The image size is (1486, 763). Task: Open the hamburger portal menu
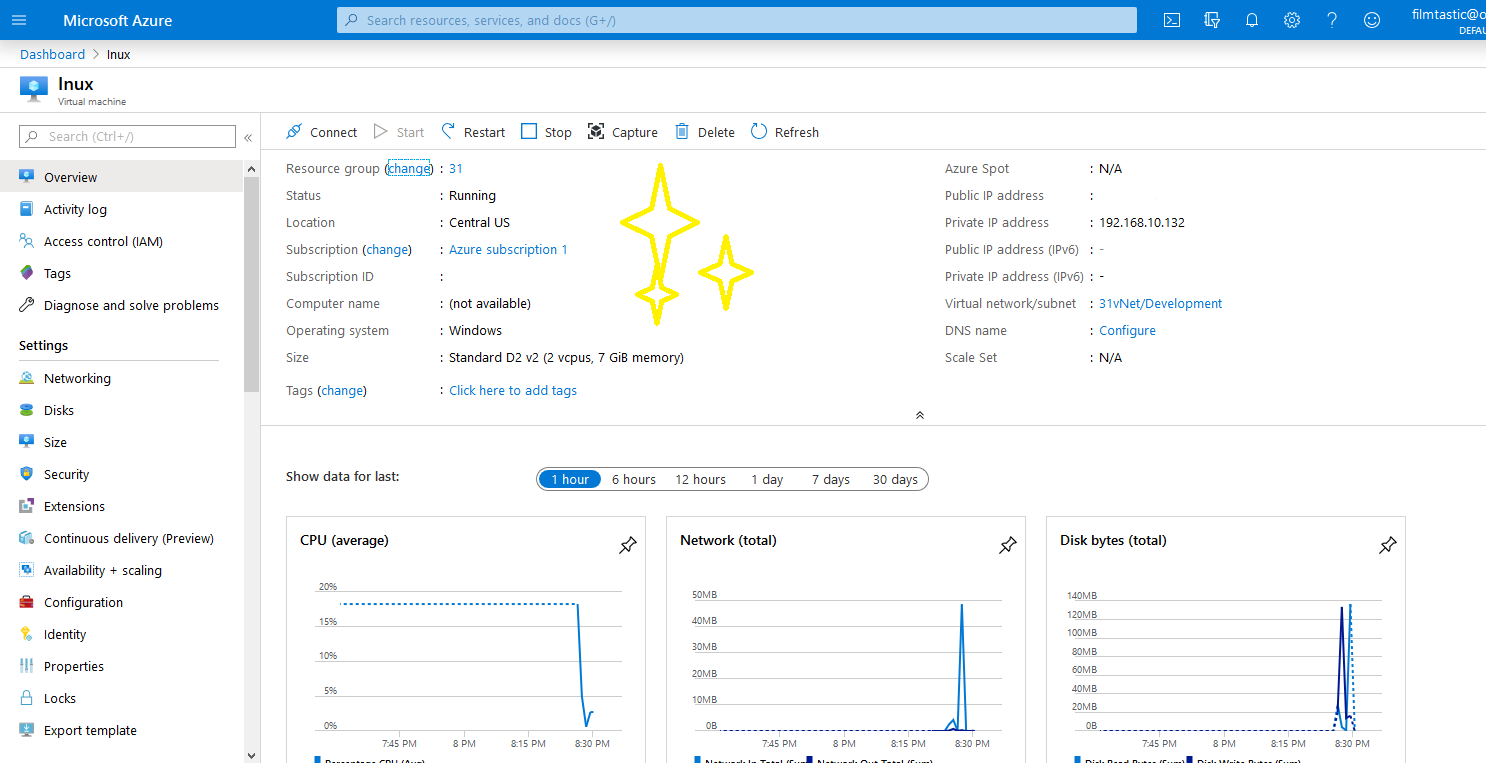[x=19, y=20]
